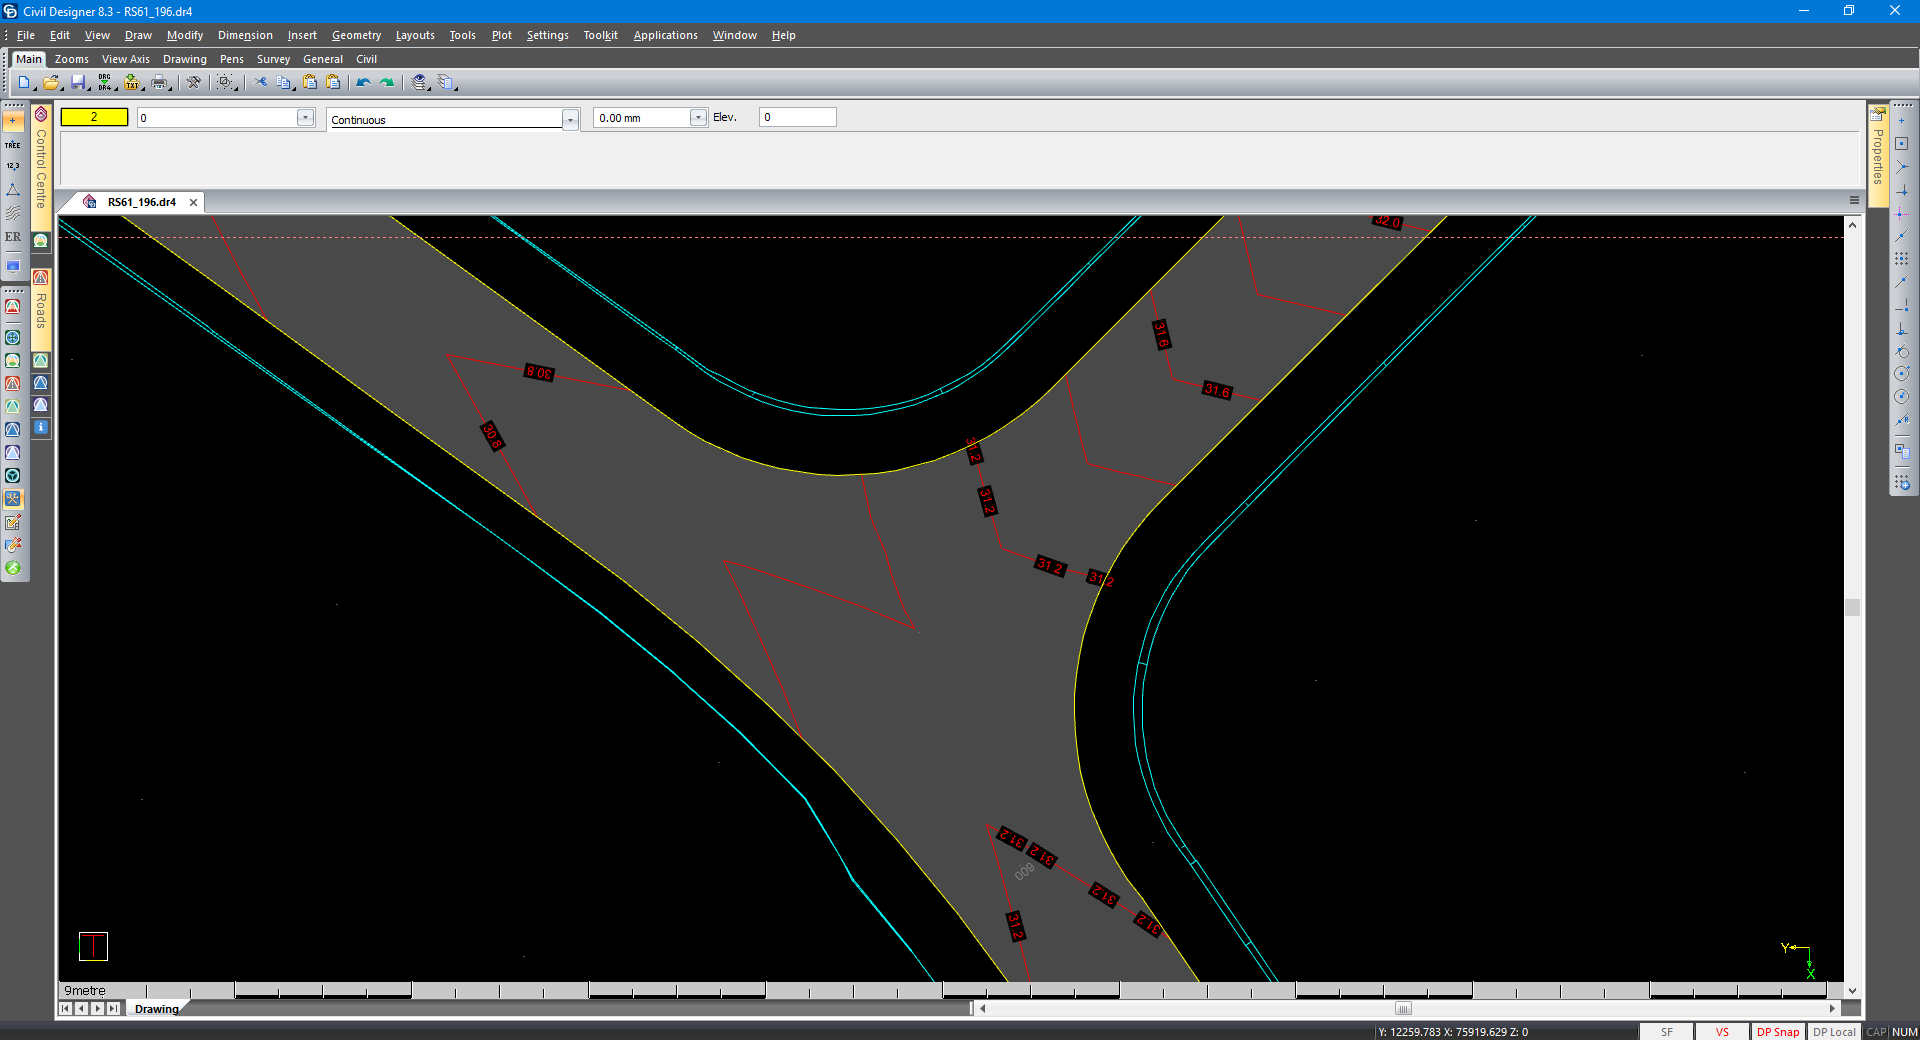Click the Save file icon
The width and height of the screenshot is (1920, 1040).
(x=78, y=83)
